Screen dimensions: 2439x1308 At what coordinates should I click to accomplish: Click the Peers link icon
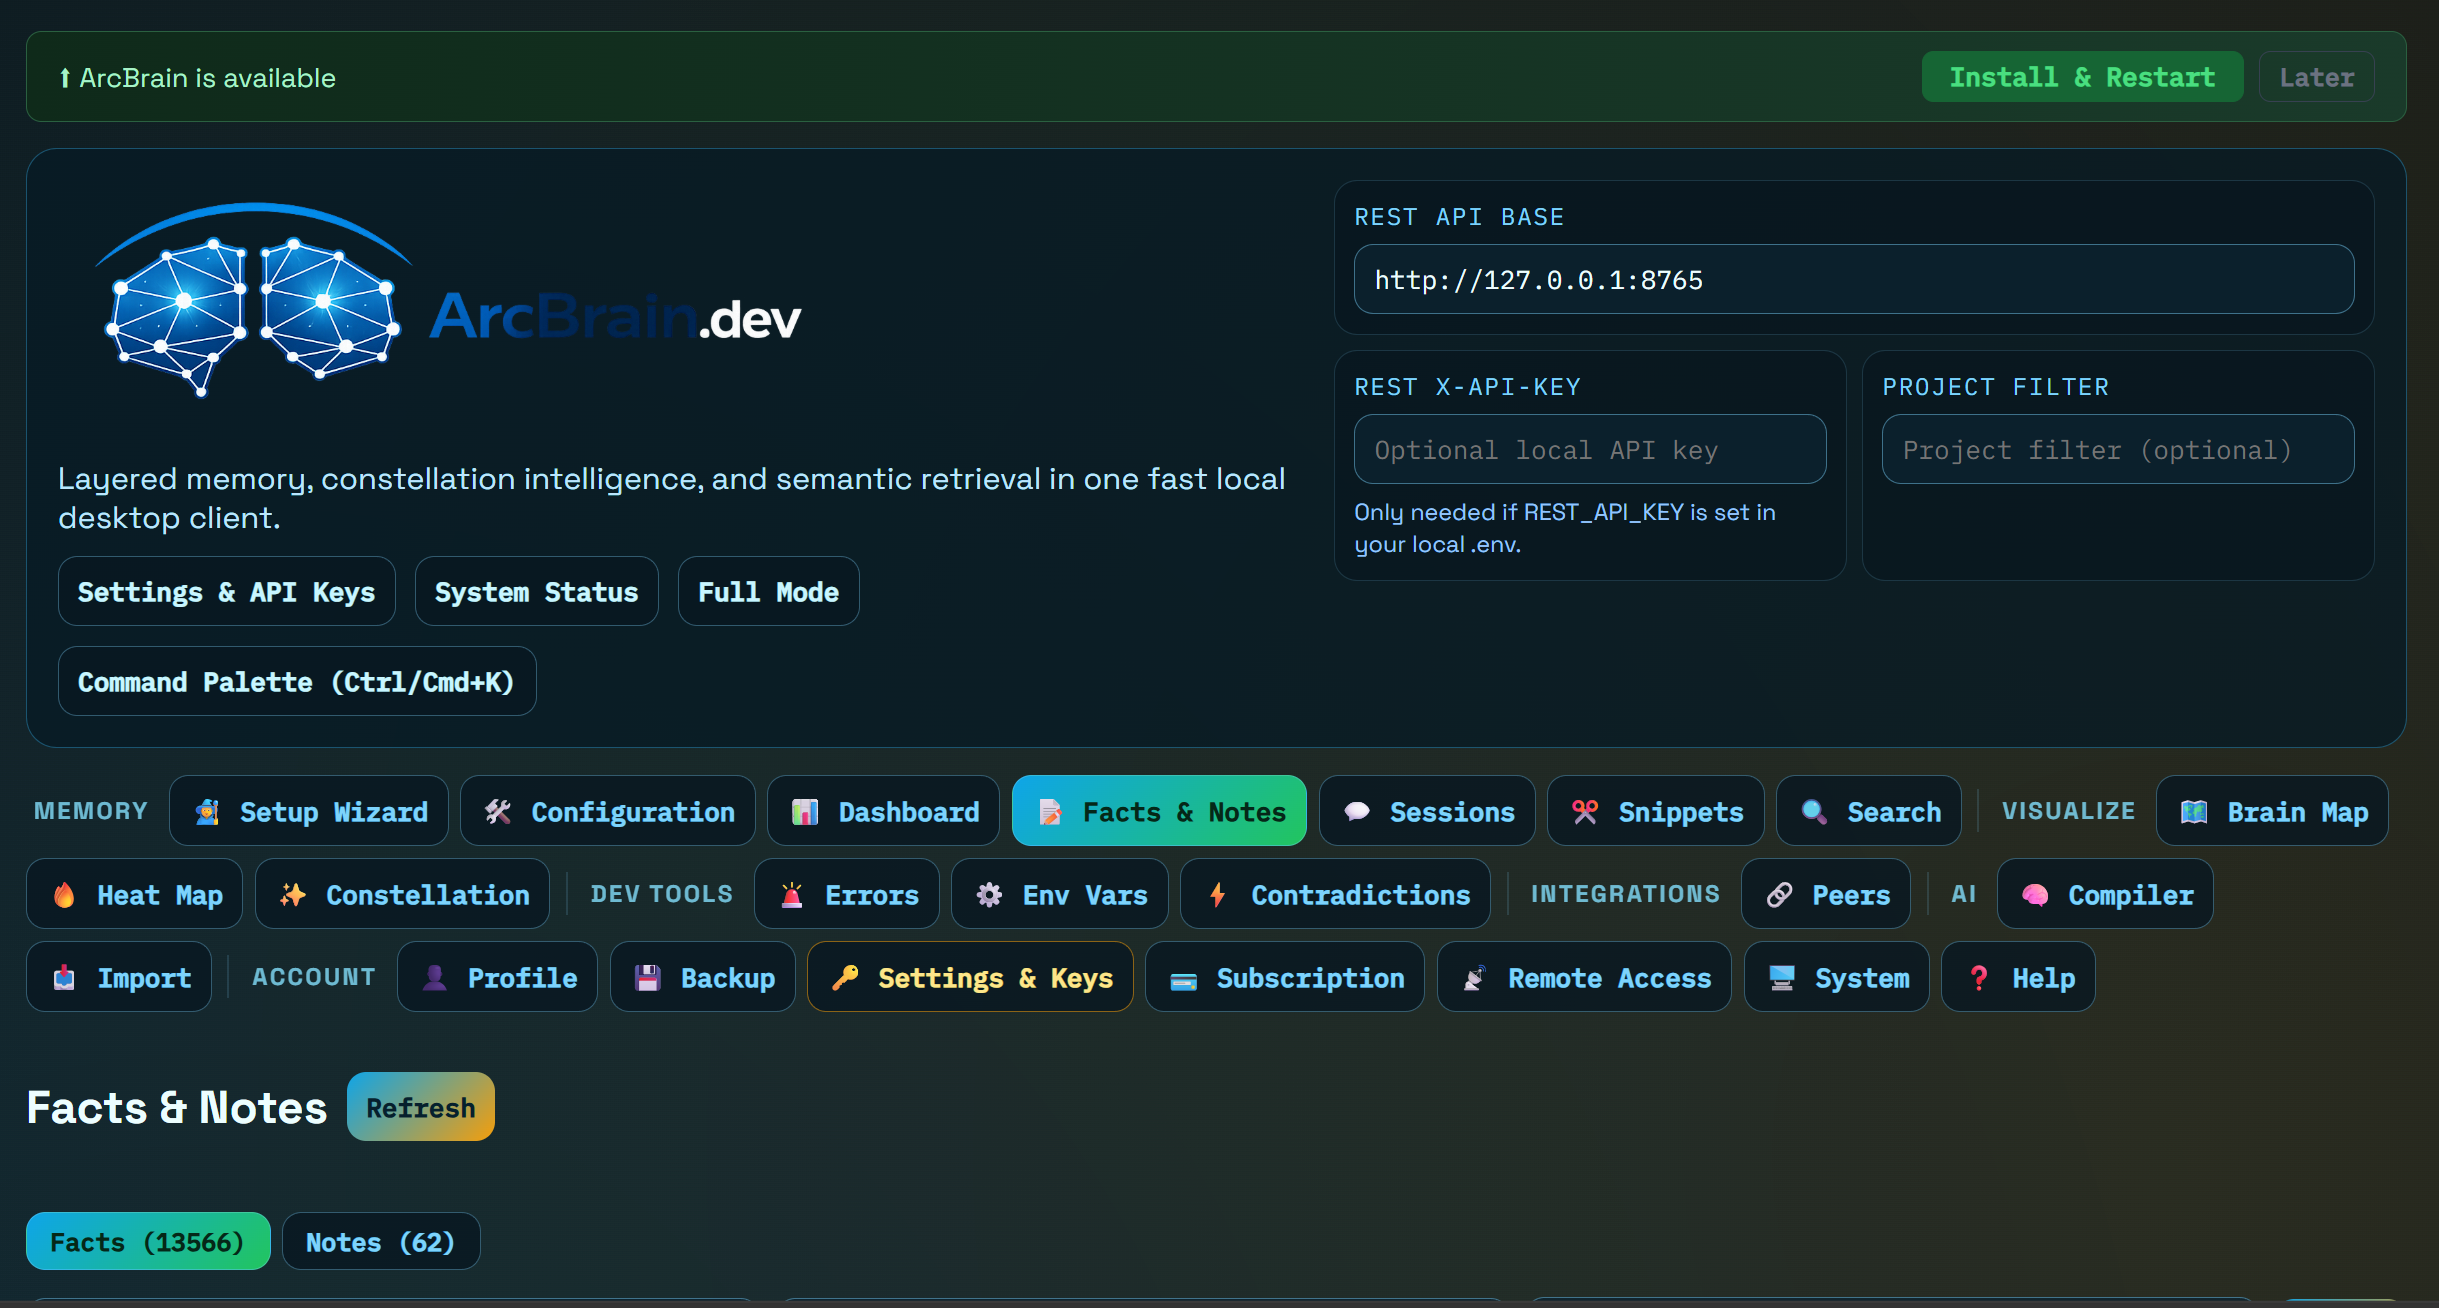[1779, 895]
